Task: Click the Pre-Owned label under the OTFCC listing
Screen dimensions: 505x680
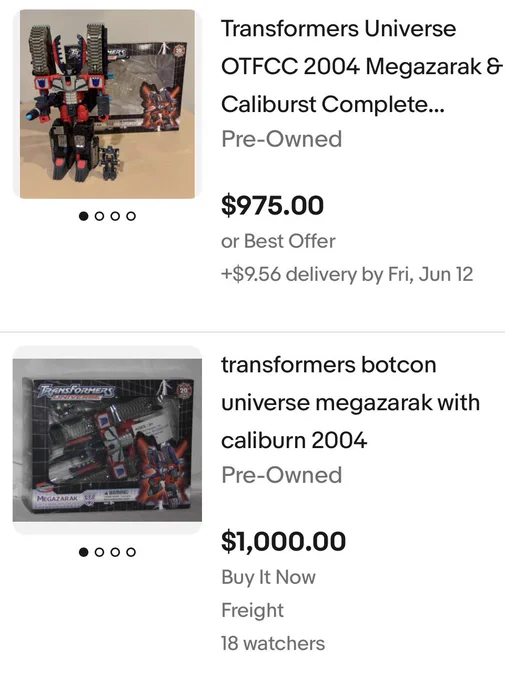Action: [x=282, y=139]
